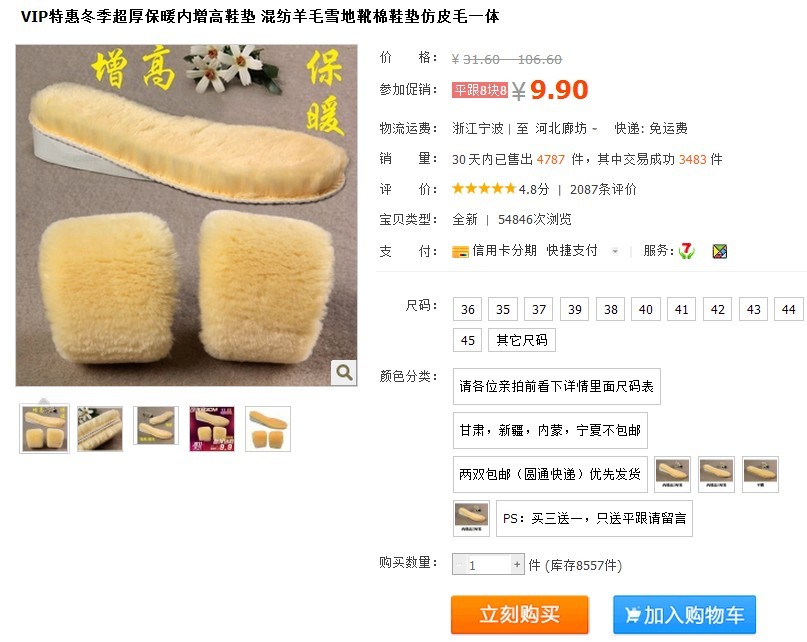
Task: Select first insole color swatch thumbnail
Action: coord(672,474)
